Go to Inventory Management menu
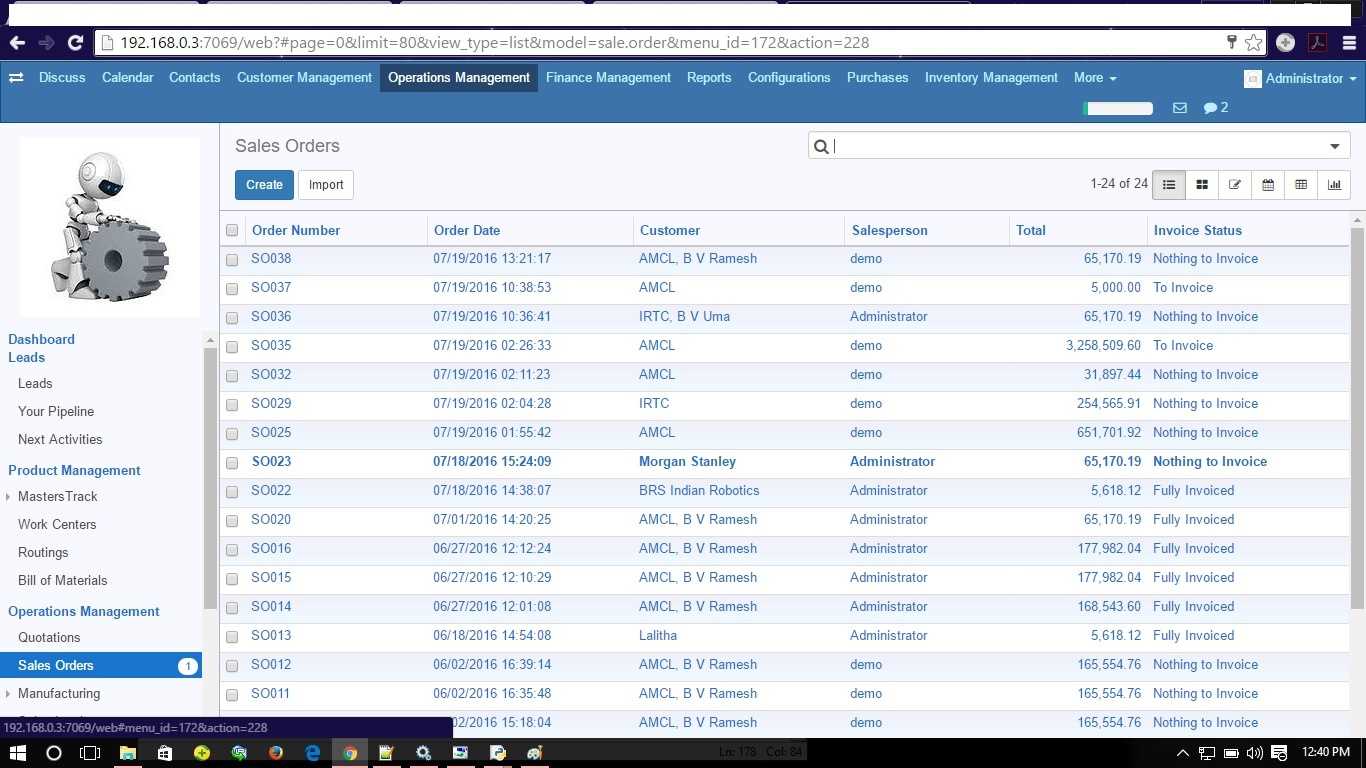 click(x=990, y=78)
